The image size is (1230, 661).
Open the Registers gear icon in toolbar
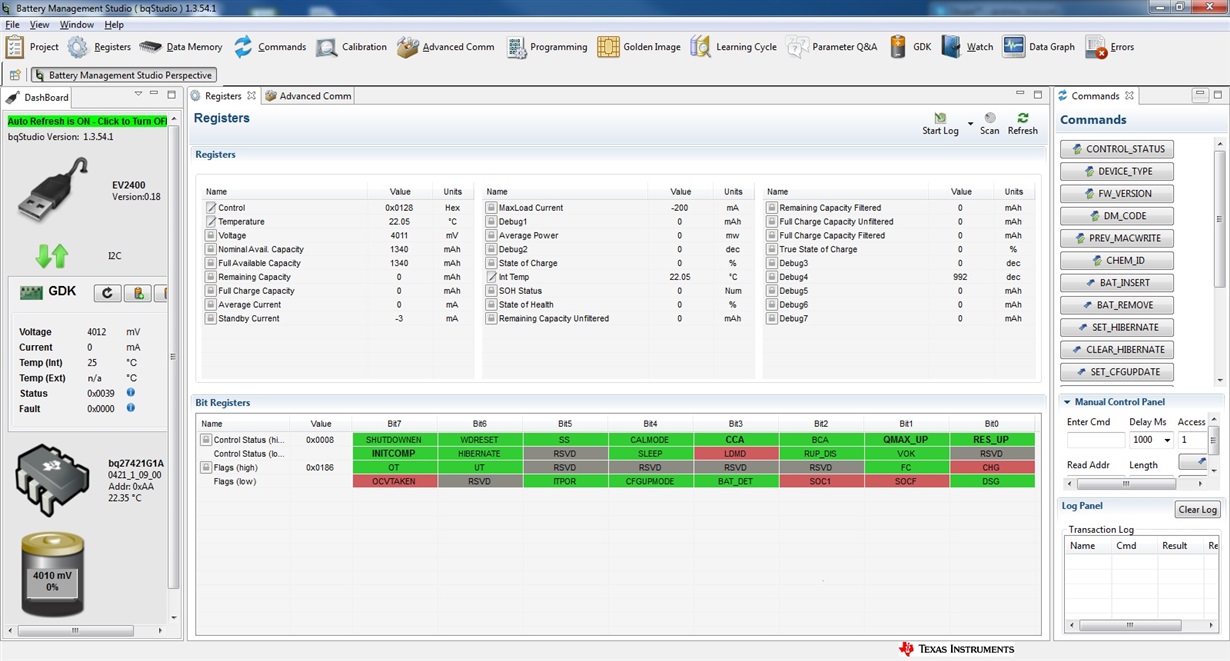(78, 47)
